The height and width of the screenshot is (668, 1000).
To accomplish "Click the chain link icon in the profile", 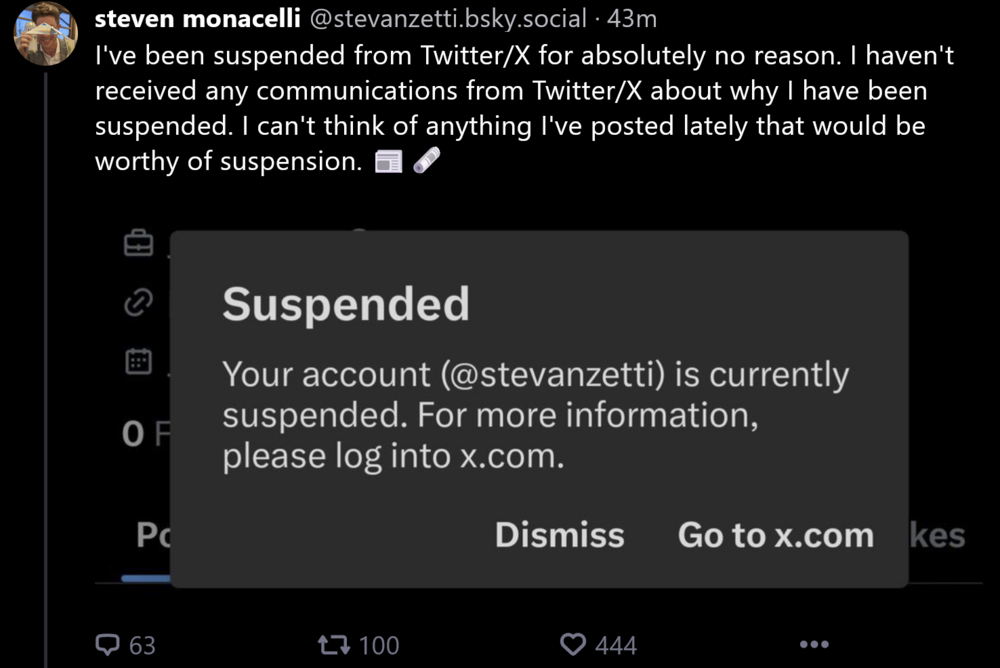I will point(138,304).
